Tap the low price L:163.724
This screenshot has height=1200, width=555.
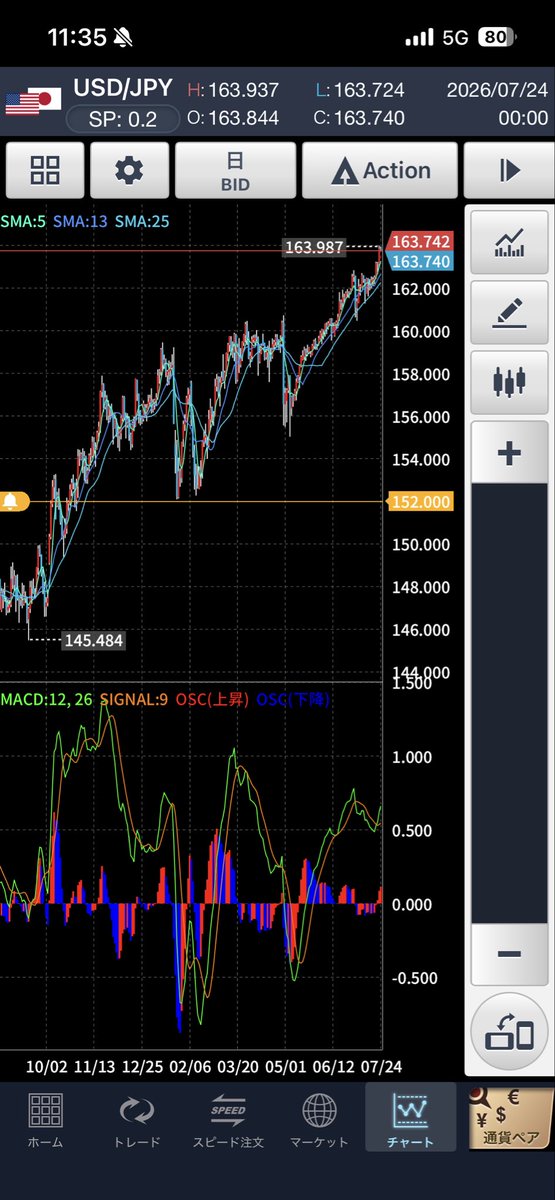pyautogui.click(x=360, y=90)
